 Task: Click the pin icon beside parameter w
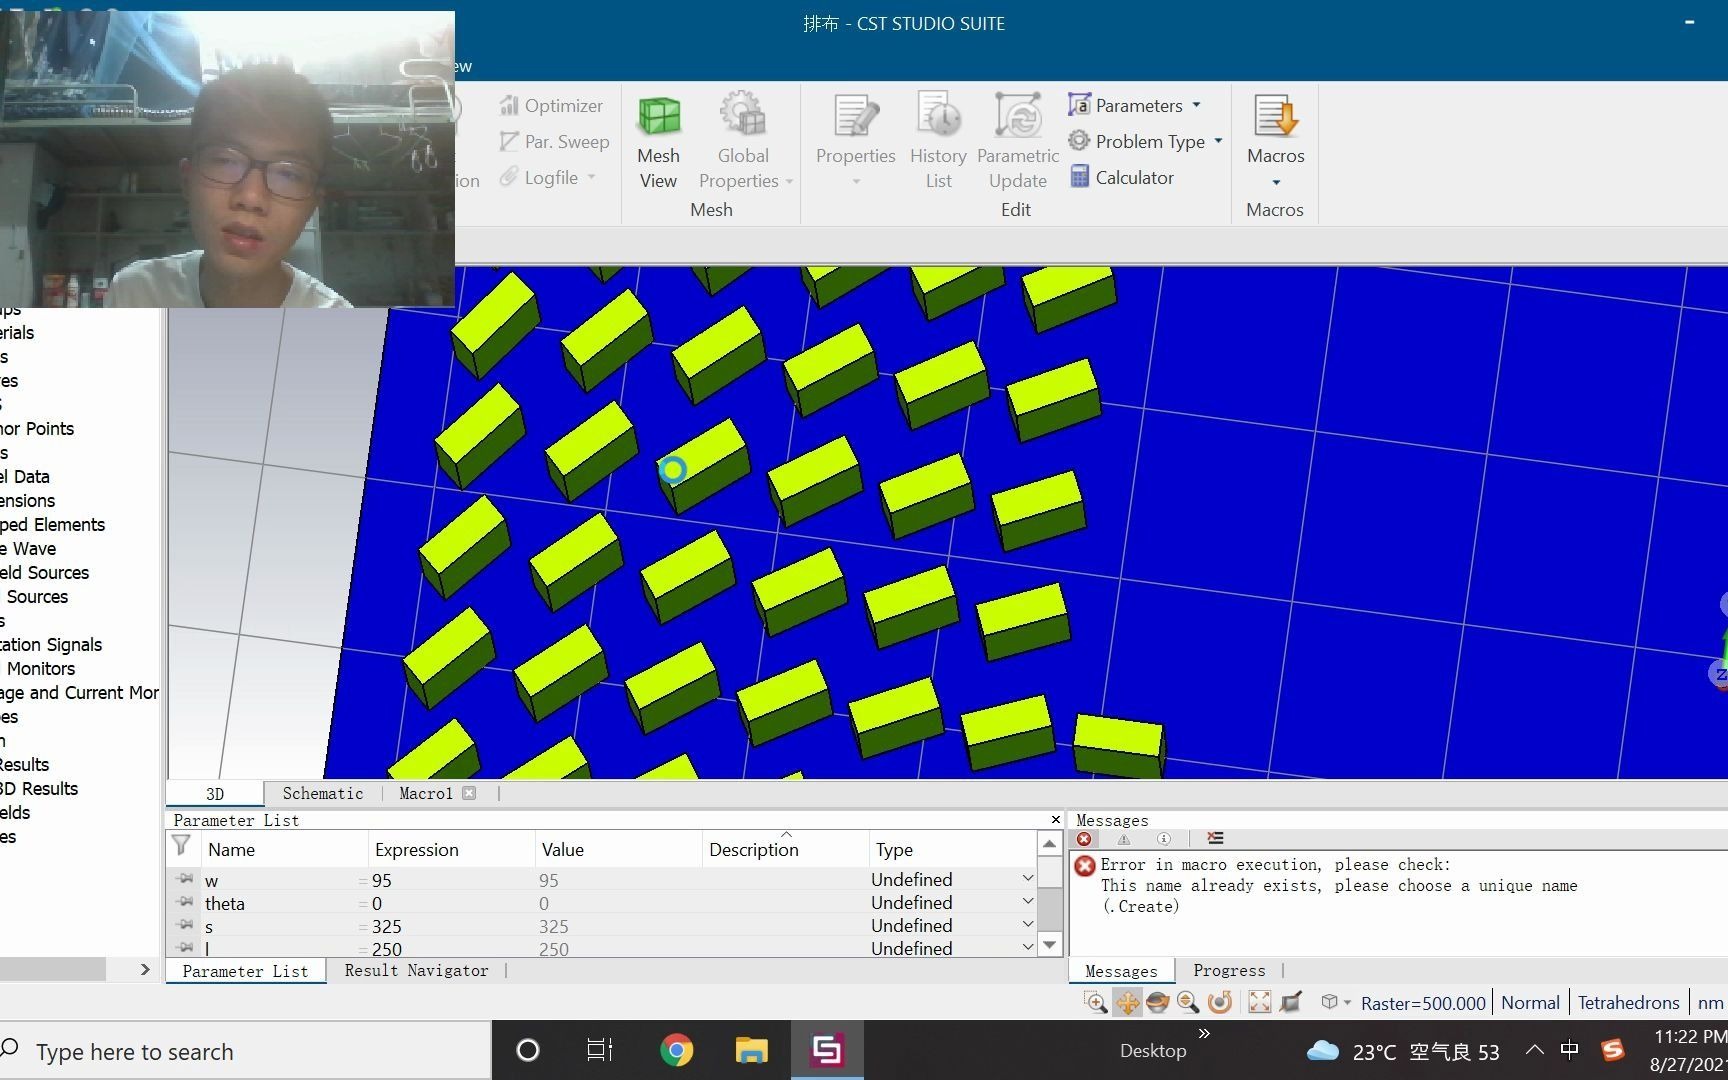point(185,879)
